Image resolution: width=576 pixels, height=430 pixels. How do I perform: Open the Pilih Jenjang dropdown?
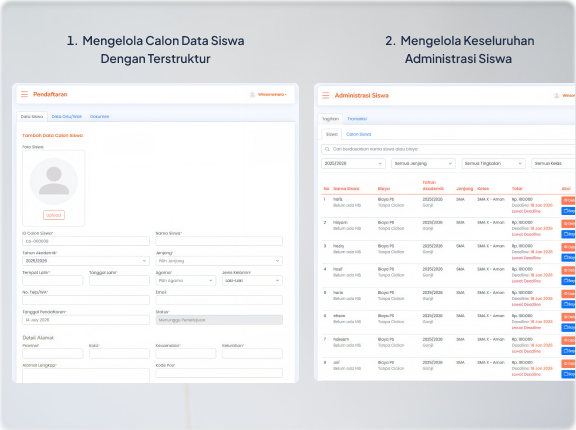[219, 261]
